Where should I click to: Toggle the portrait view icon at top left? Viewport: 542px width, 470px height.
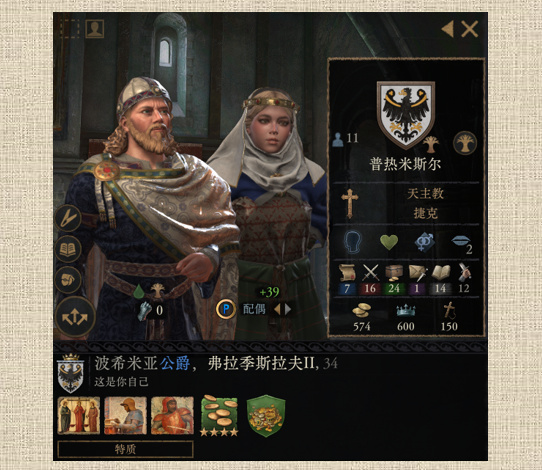pyautogui.click(x=94, y=29)
